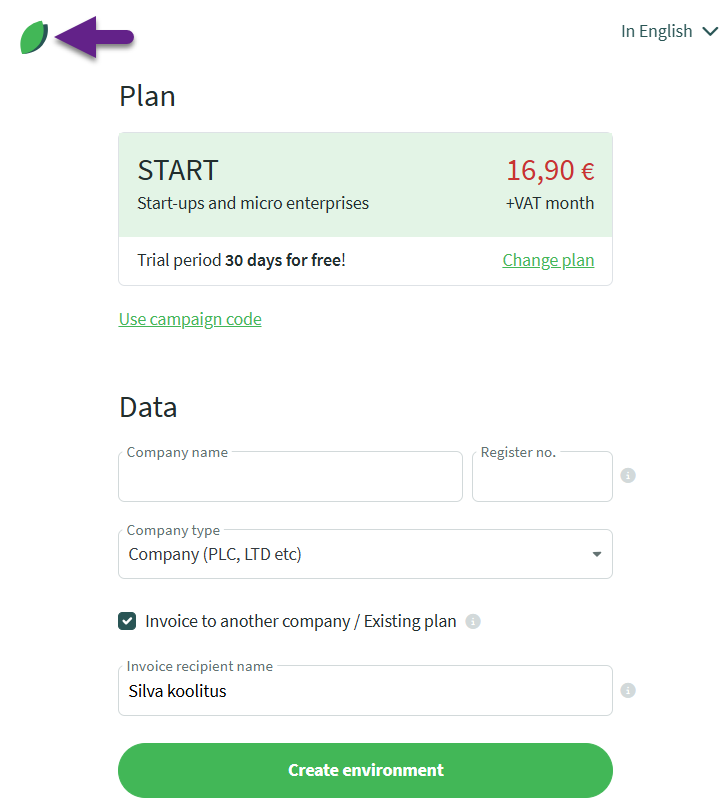
Task: Click the Company type dropdown arrow
Action: (597, 554)
